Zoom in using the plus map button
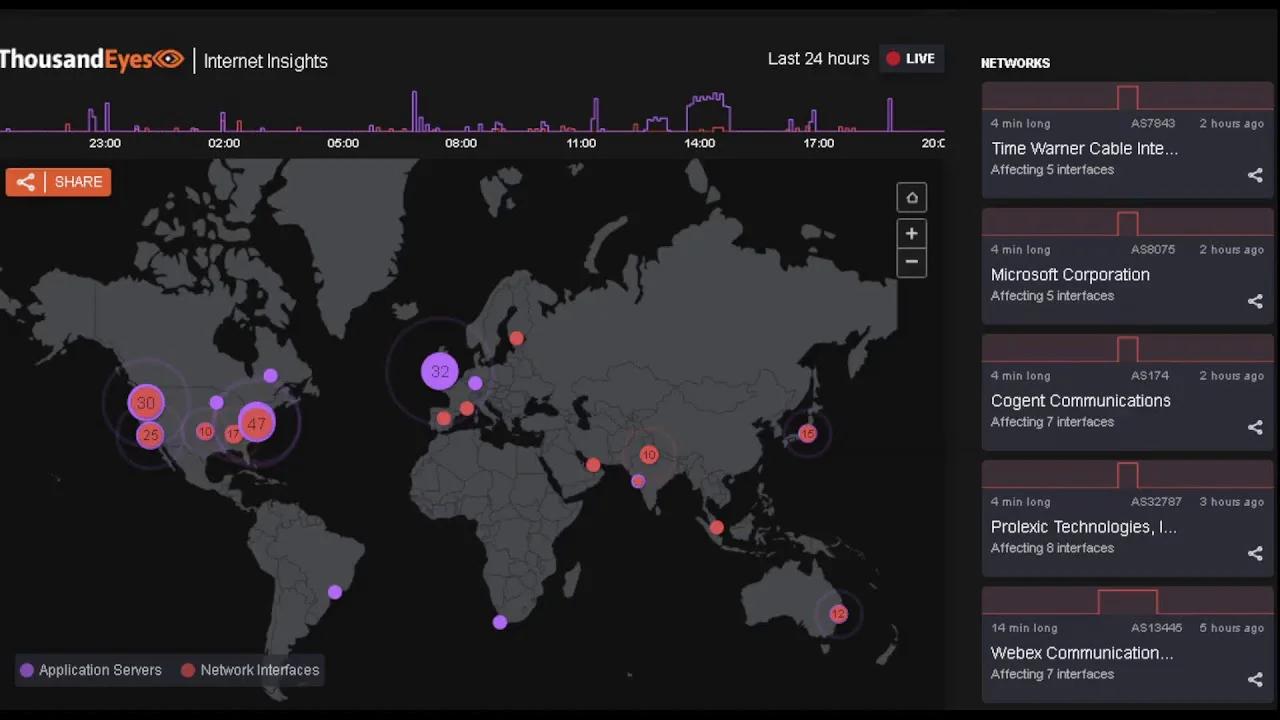The width and height of the screenshot is (1280, 720). [911, 234]
